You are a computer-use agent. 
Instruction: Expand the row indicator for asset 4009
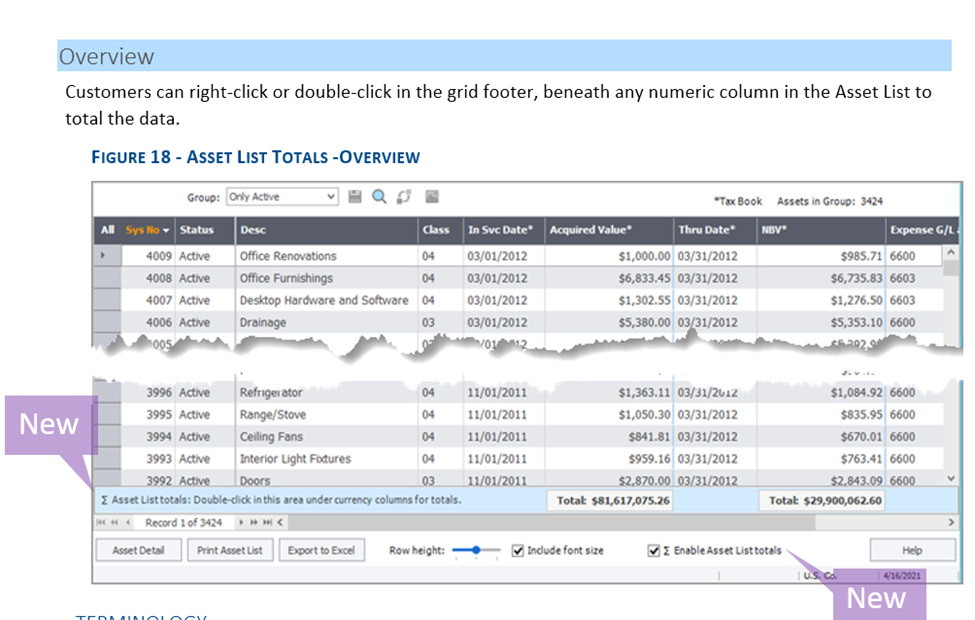tap(105, 256)
